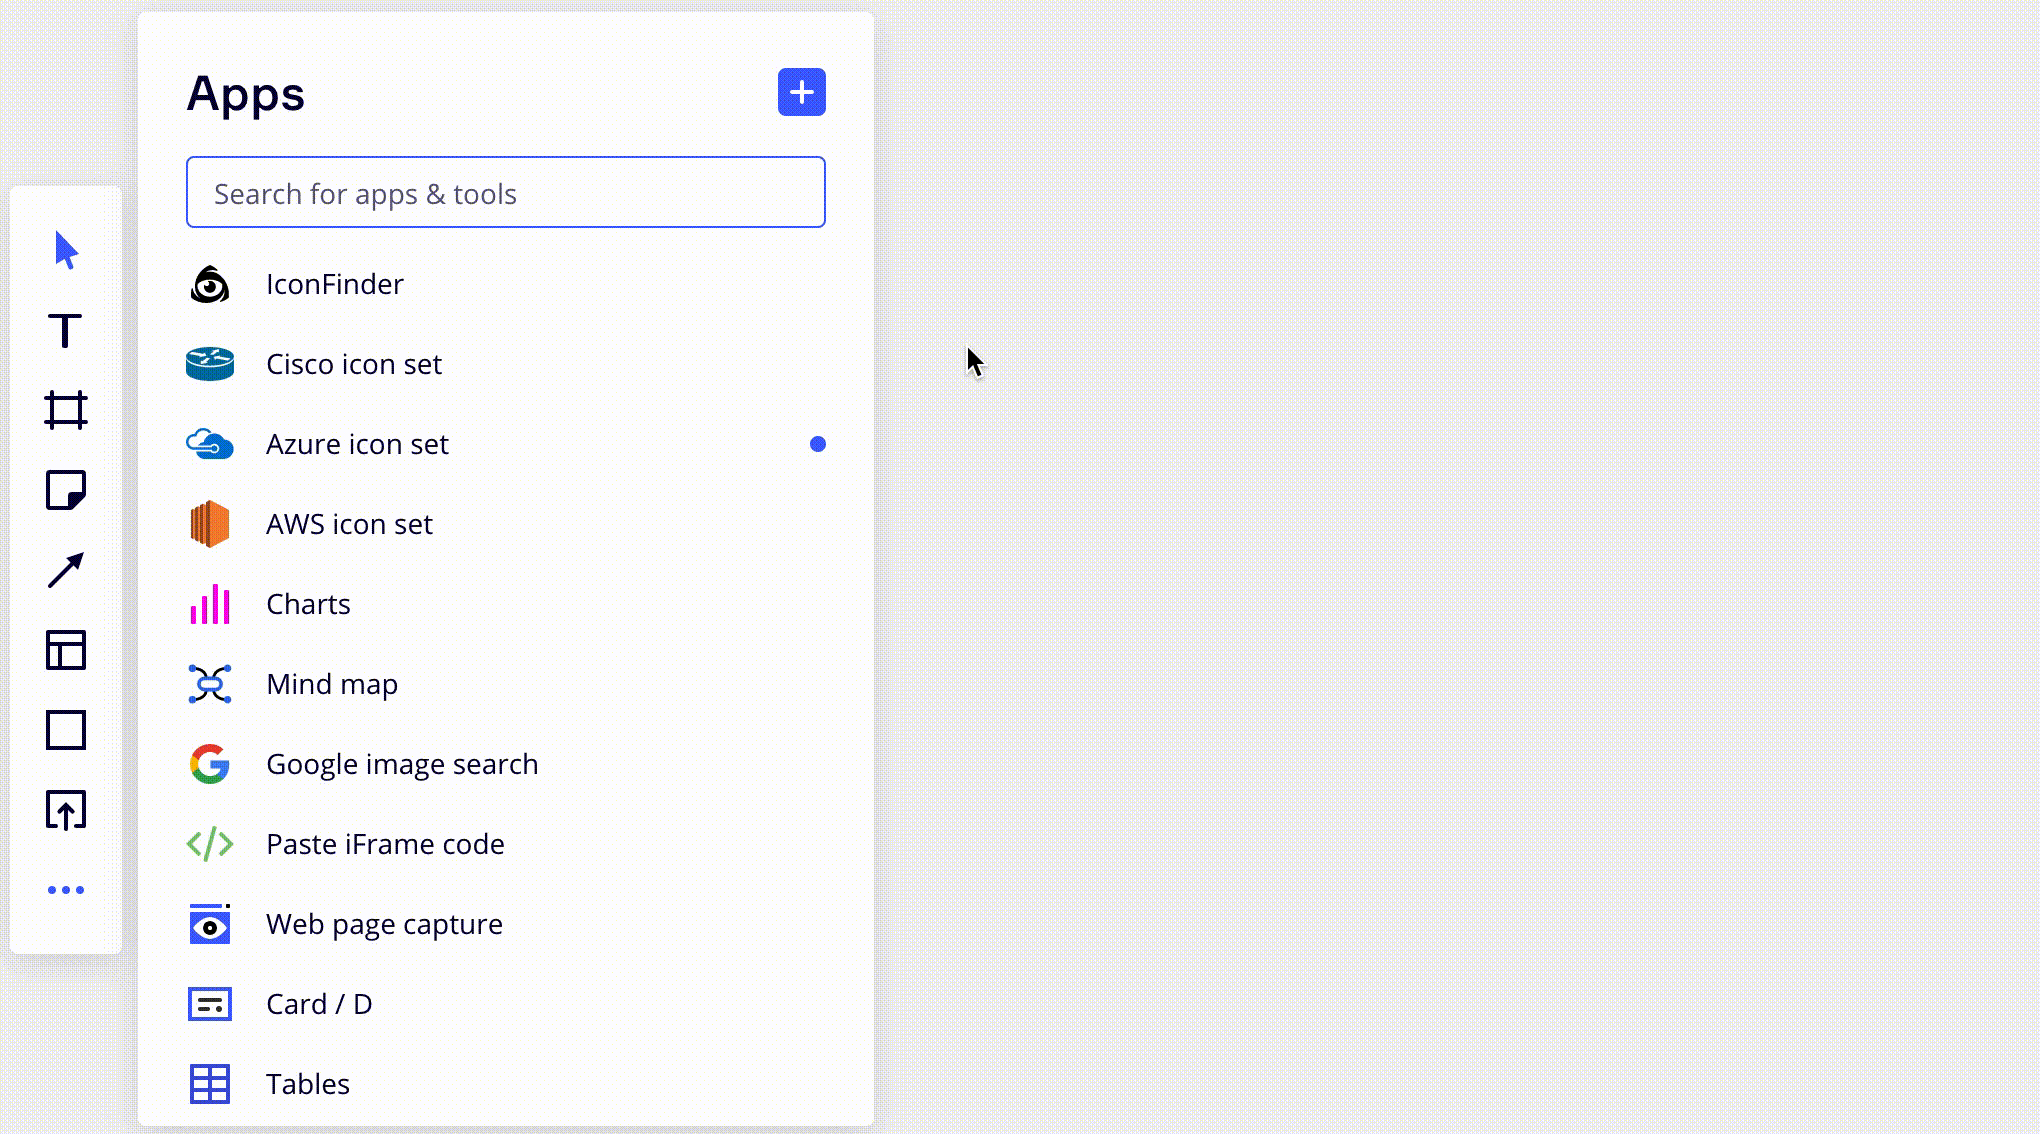Screen dimensions: 2040x1134
Task: Click the Azure icon set blue dot
Action: [818, 444]
